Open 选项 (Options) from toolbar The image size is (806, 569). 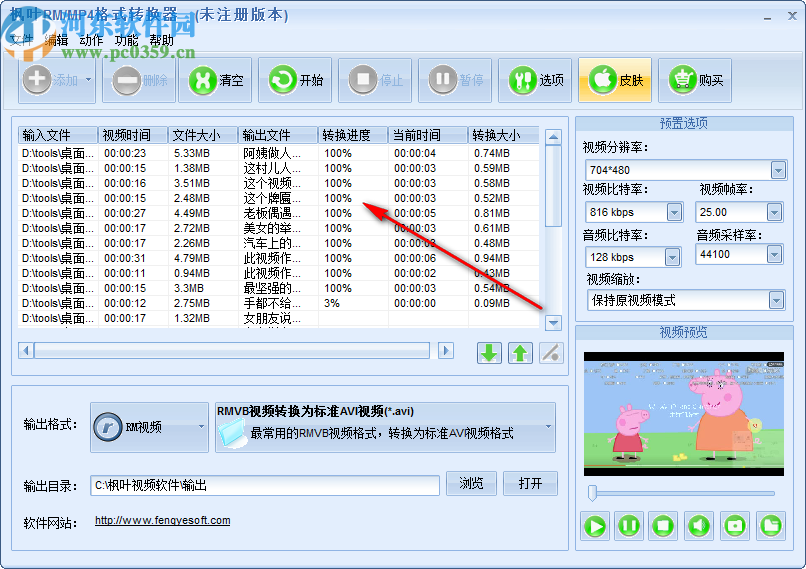[x=535, y=80]
